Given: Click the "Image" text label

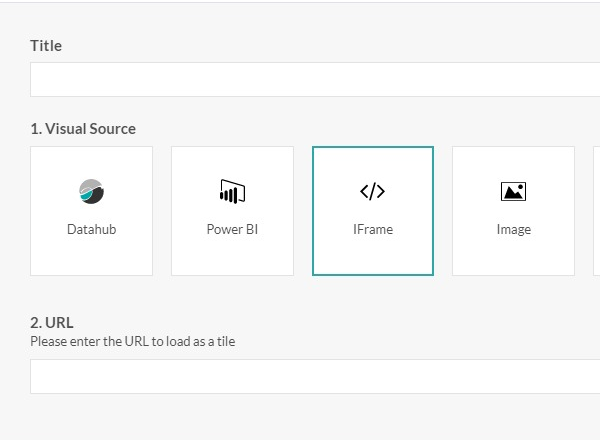Looking at the screenshot, I should tap(513, 230).
